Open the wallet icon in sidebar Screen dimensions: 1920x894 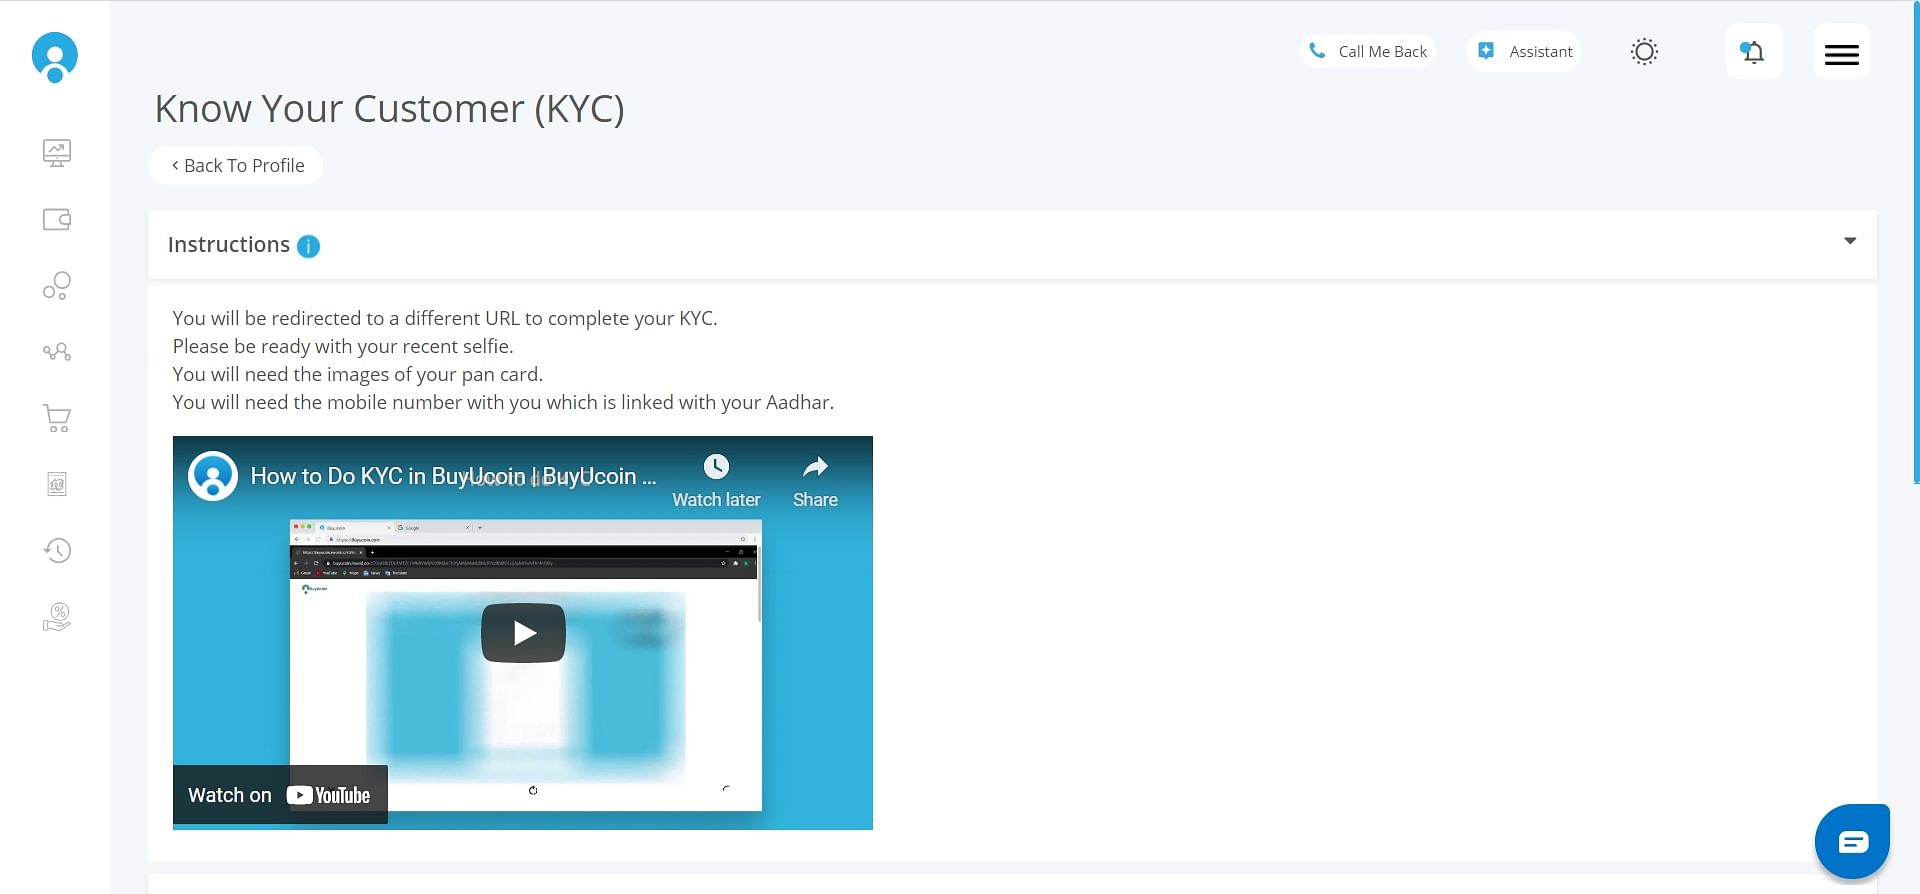pos(57,219)
